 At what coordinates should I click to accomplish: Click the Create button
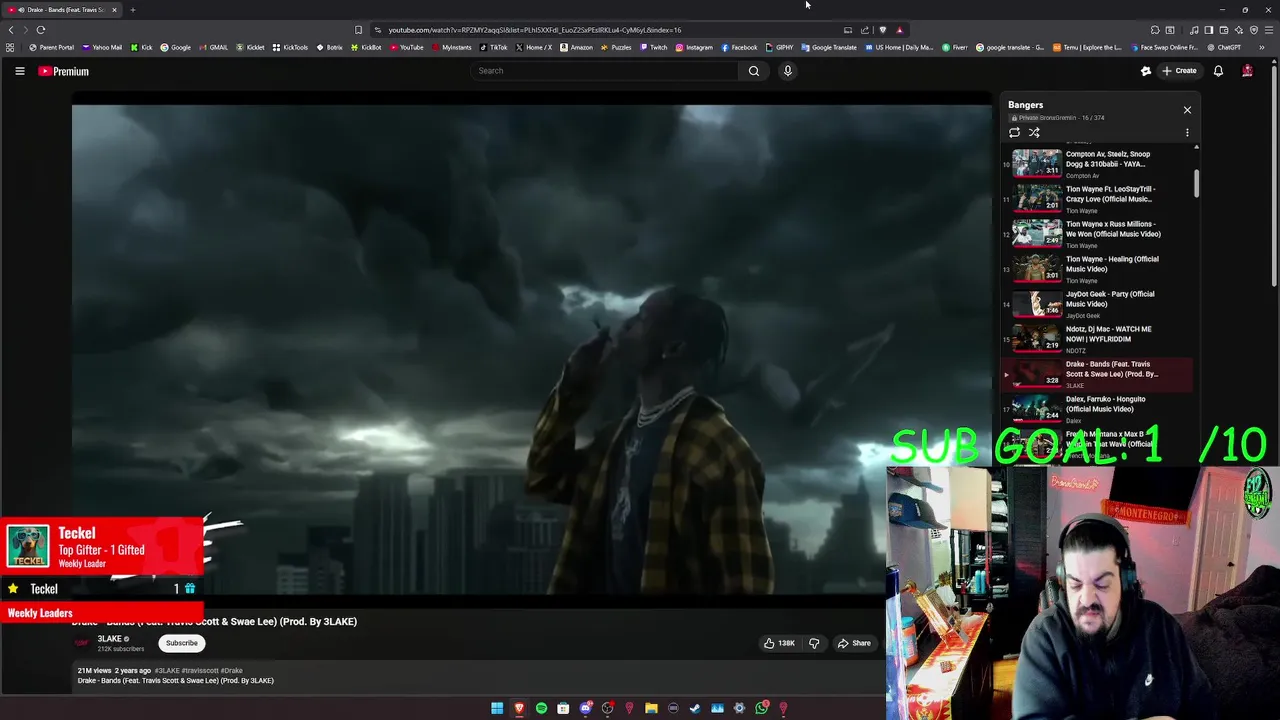(x=1179, y=71)
